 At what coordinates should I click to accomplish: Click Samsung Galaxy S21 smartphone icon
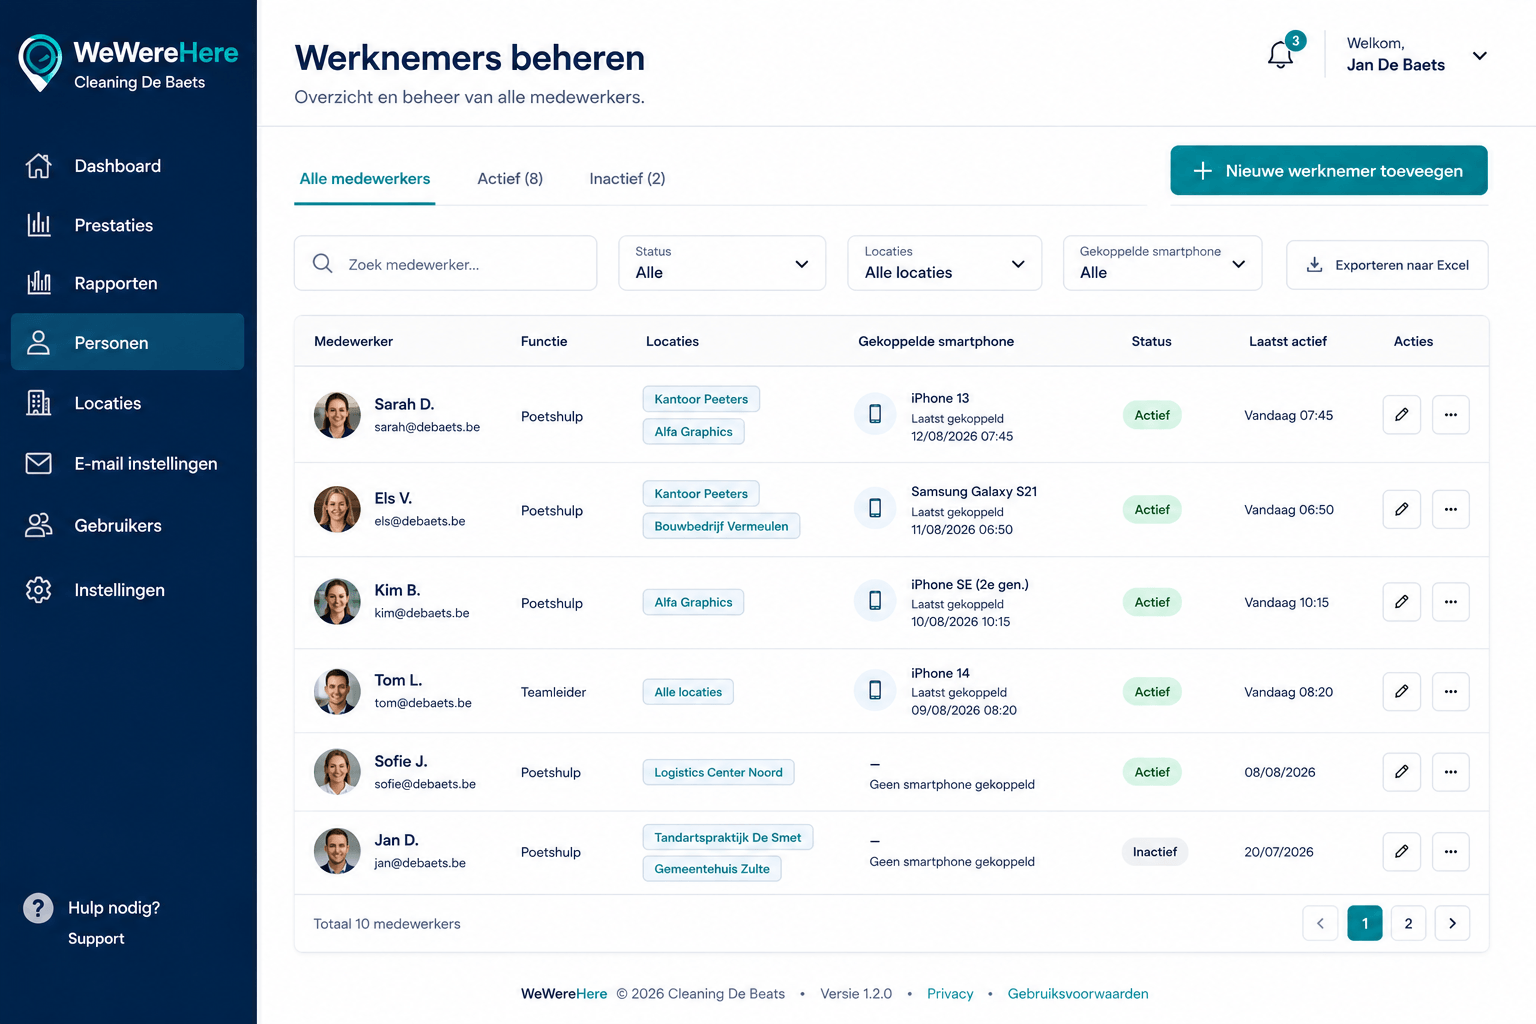coord(875,508)
